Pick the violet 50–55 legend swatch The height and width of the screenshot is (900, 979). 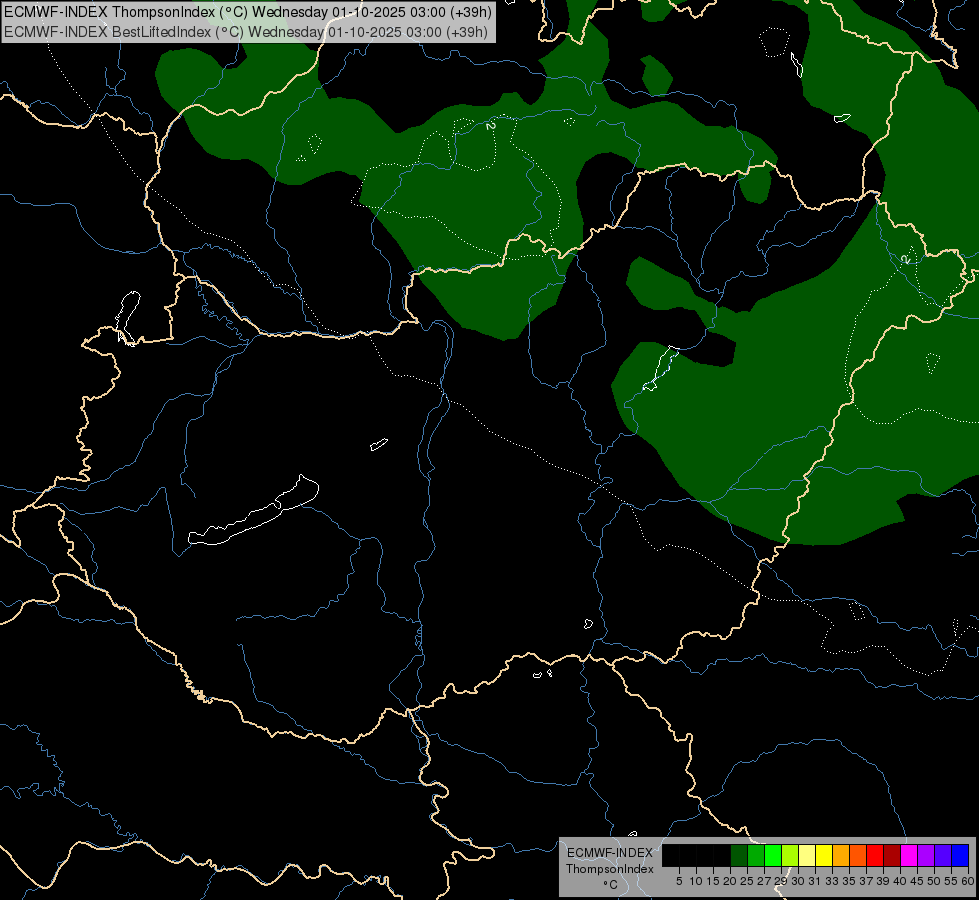[943, 855]
